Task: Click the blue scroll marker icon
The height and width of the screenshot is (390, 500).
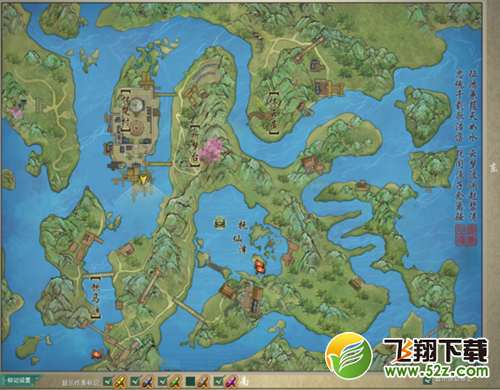Action: tap(147, 382)
